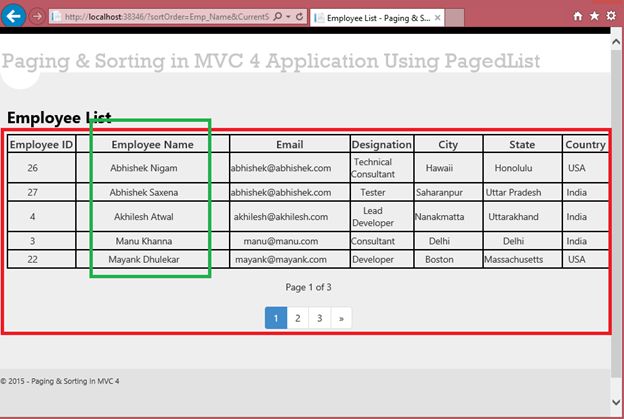Click the State column header
Image resolution: width=624 pixels, height=419 pixels.
click(x=522, y=144)
